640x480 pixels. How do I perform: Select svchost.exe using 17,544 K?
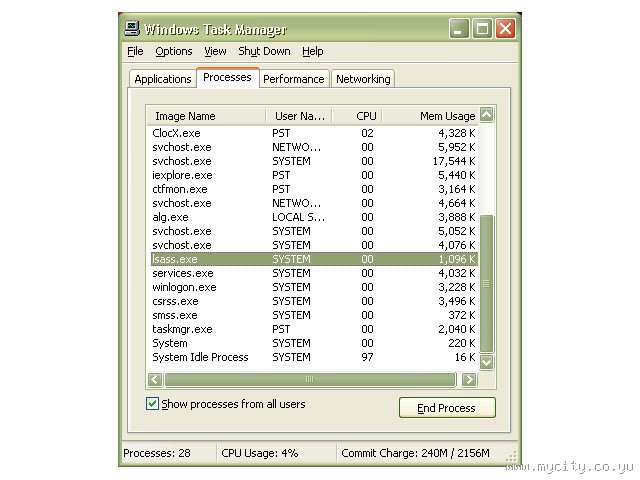[313, 161]
